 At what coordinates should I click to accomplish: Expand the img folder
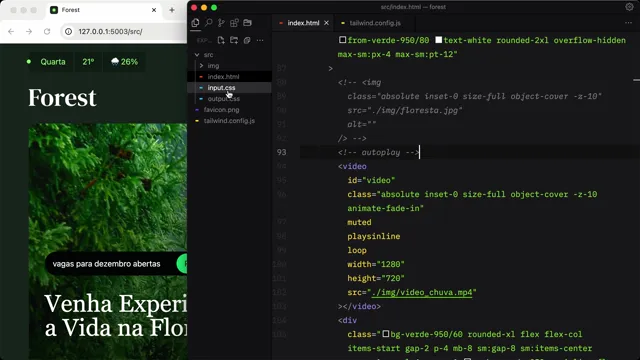201,66
